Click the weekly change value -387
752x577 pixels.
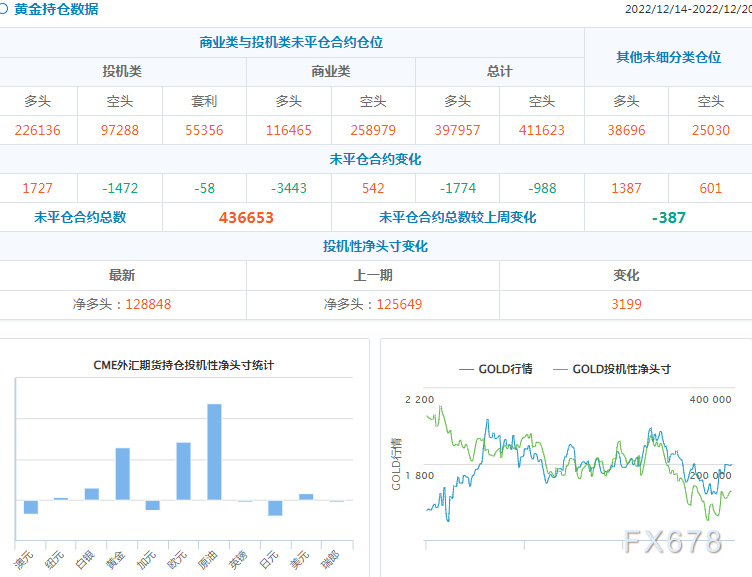tap(668, 217)
